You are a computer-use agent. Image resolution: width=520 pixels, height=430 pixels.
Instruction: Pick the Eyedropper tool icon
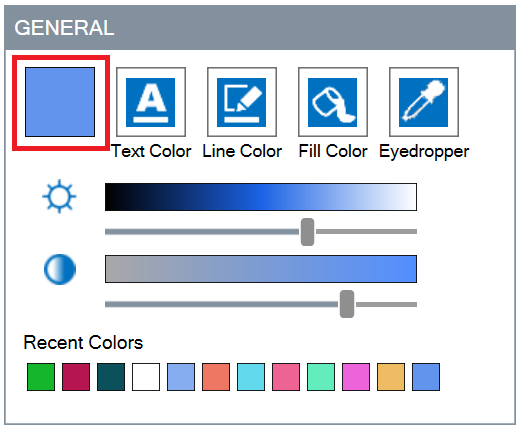click(x=424, y=102)
